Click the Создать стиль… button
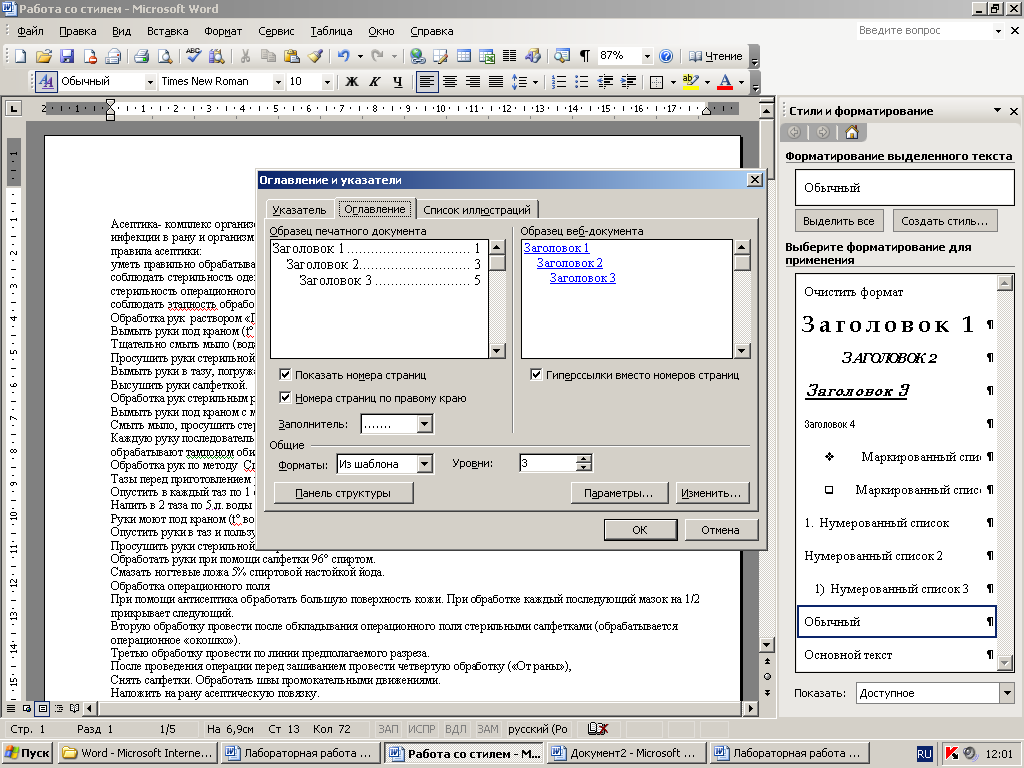1024x768 pixels. coord(944,221)
